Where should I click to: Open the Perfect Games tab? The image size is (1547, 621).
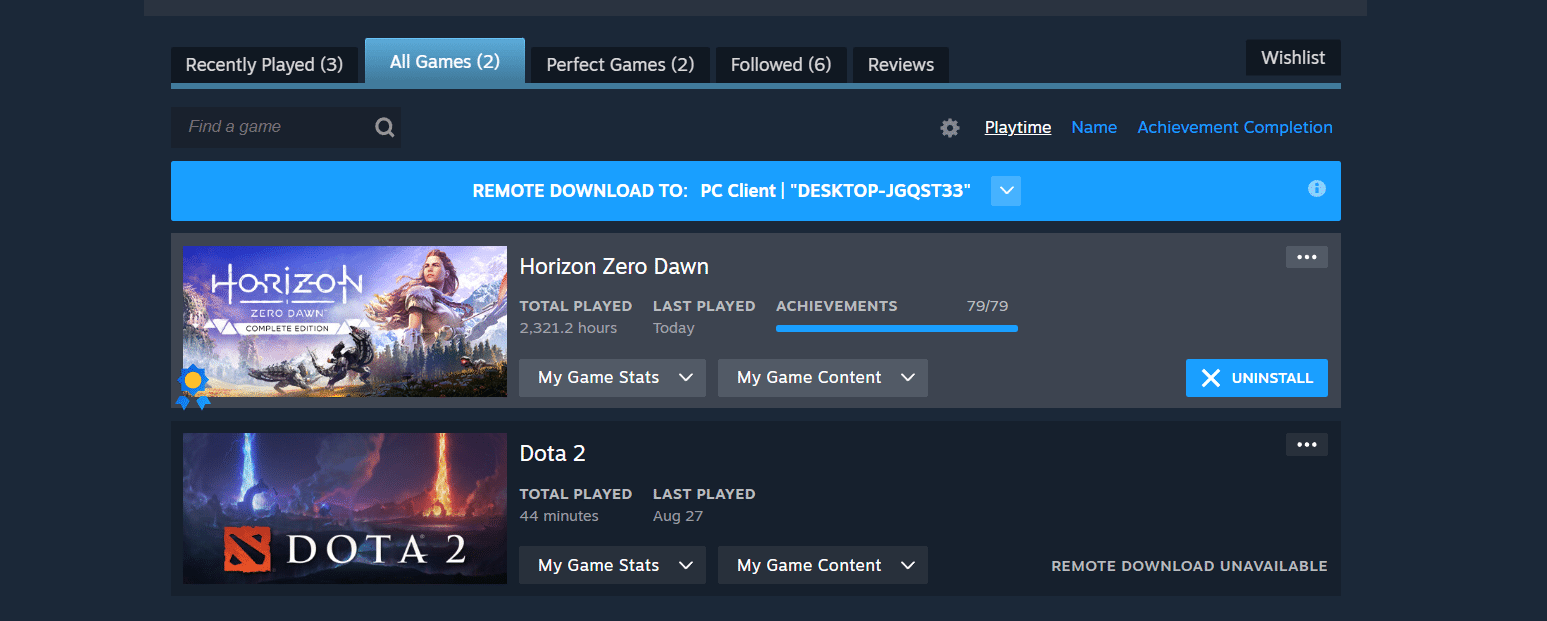(x=620, y=65)
